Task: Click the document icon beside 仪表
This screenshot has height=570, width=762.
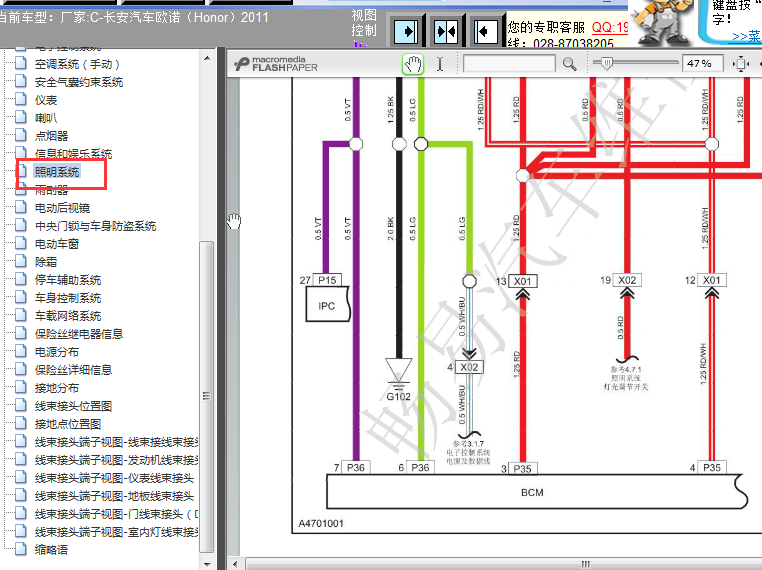Action: [20, 100]
